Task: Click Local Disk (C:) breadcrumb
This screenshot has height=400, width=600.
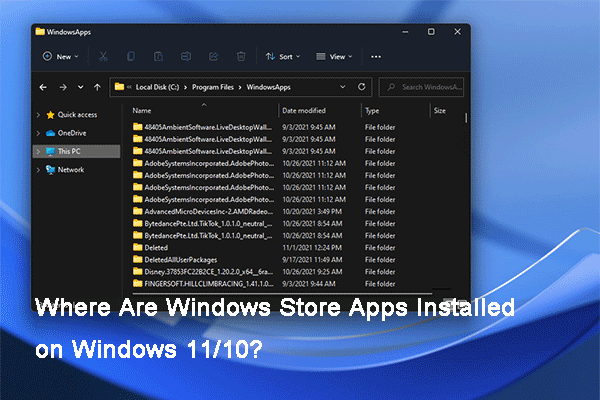Action: coord(157,87)
